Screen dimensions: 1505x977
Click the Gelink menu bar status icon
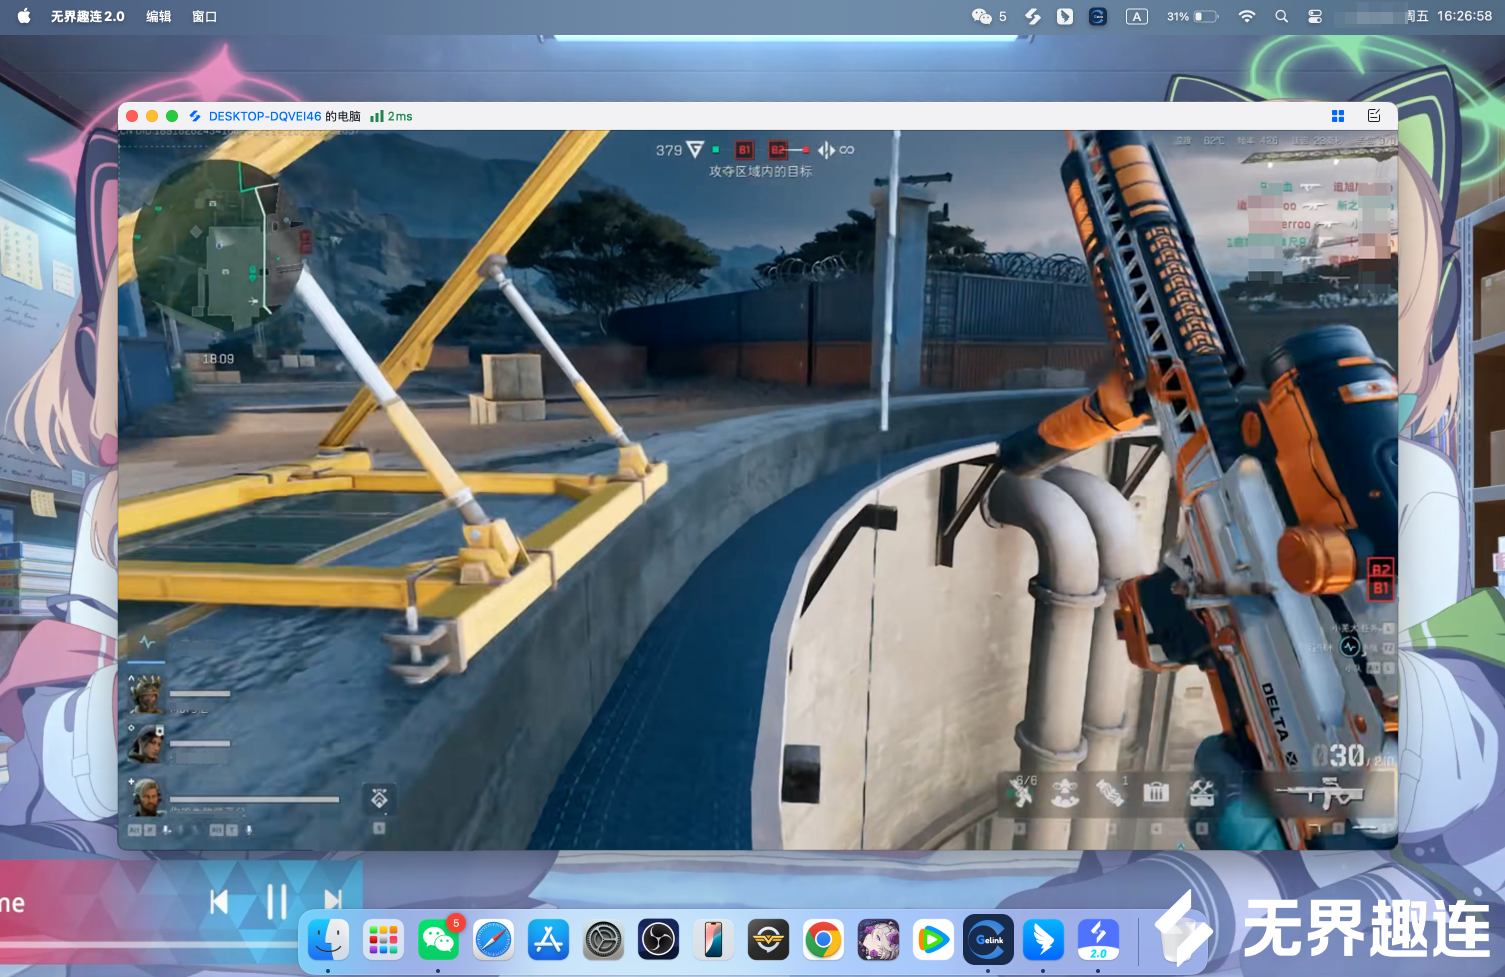(x=1097, y=16)
